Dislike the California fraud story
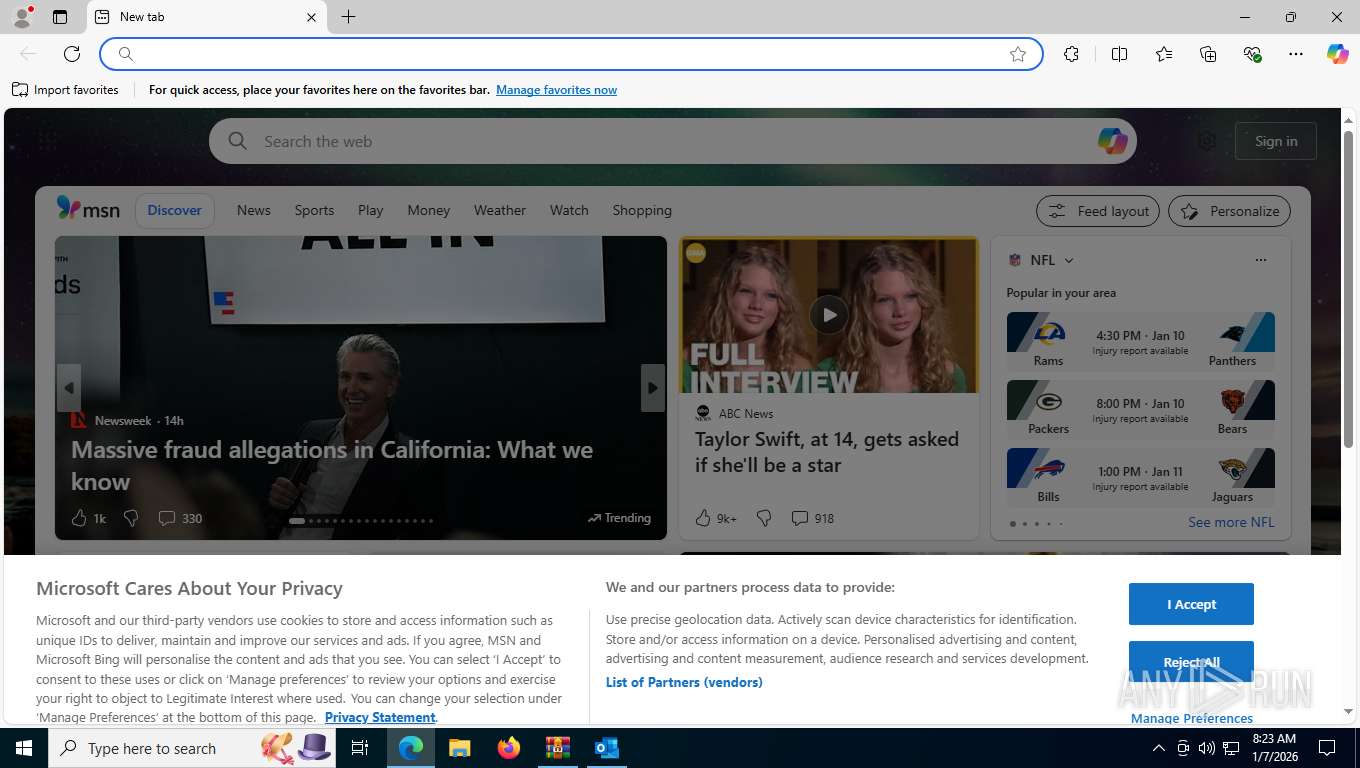Viewport: 1360px width, 768px height. point(131,518)
